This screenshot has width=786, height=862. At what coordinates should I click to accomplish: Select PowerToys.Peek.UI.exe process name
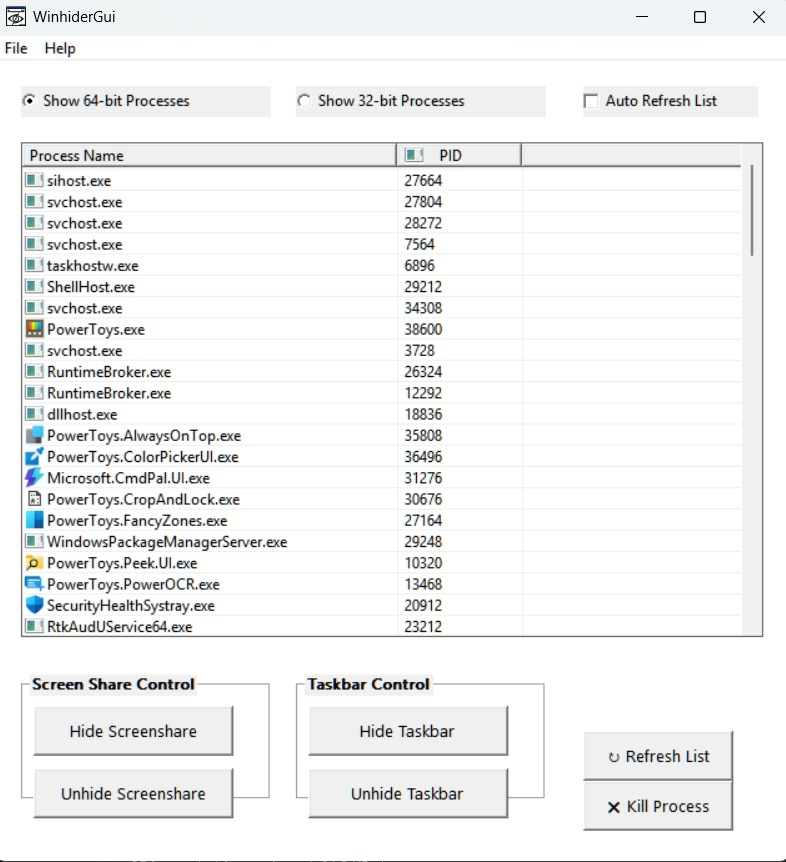(x=122, y=563)
